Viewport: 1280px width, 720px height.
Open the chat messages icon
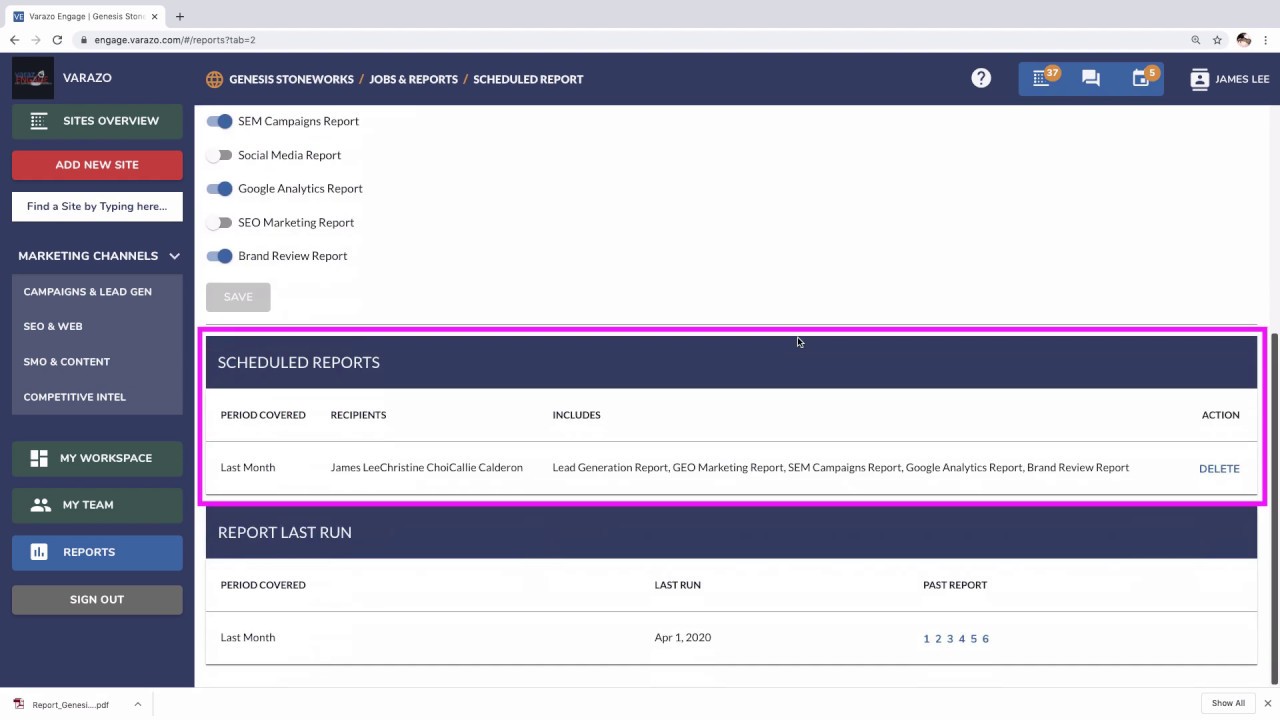pyautogui.click(x=1091, y=78)
